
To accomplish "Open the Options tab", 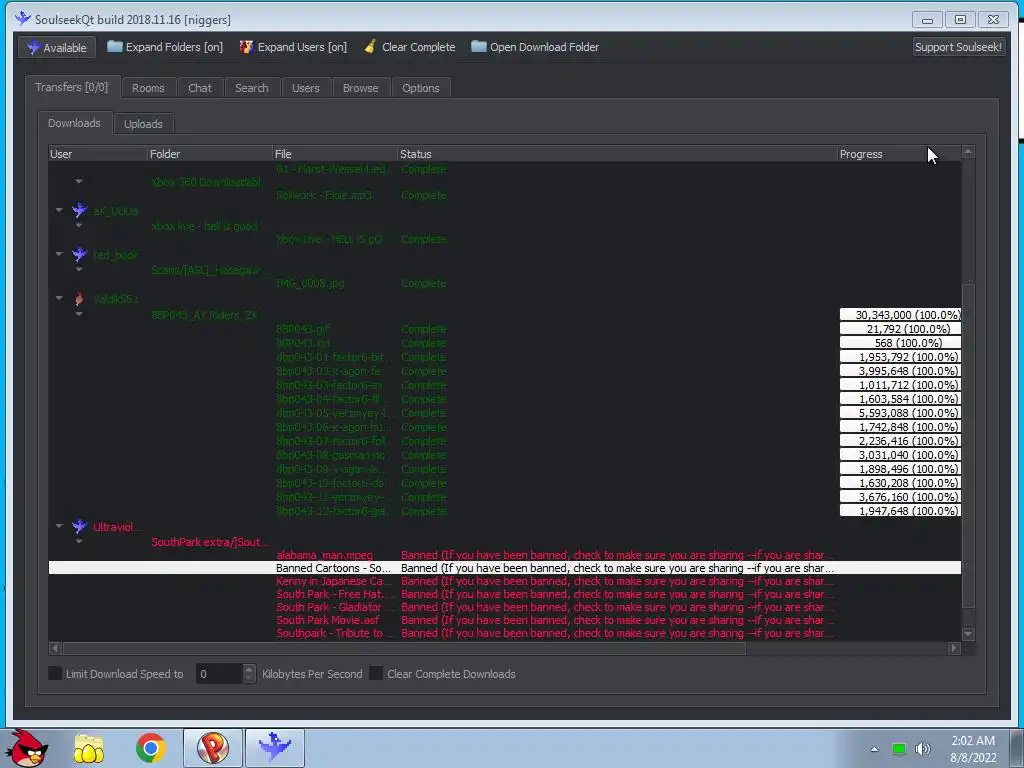I will 421,88.
